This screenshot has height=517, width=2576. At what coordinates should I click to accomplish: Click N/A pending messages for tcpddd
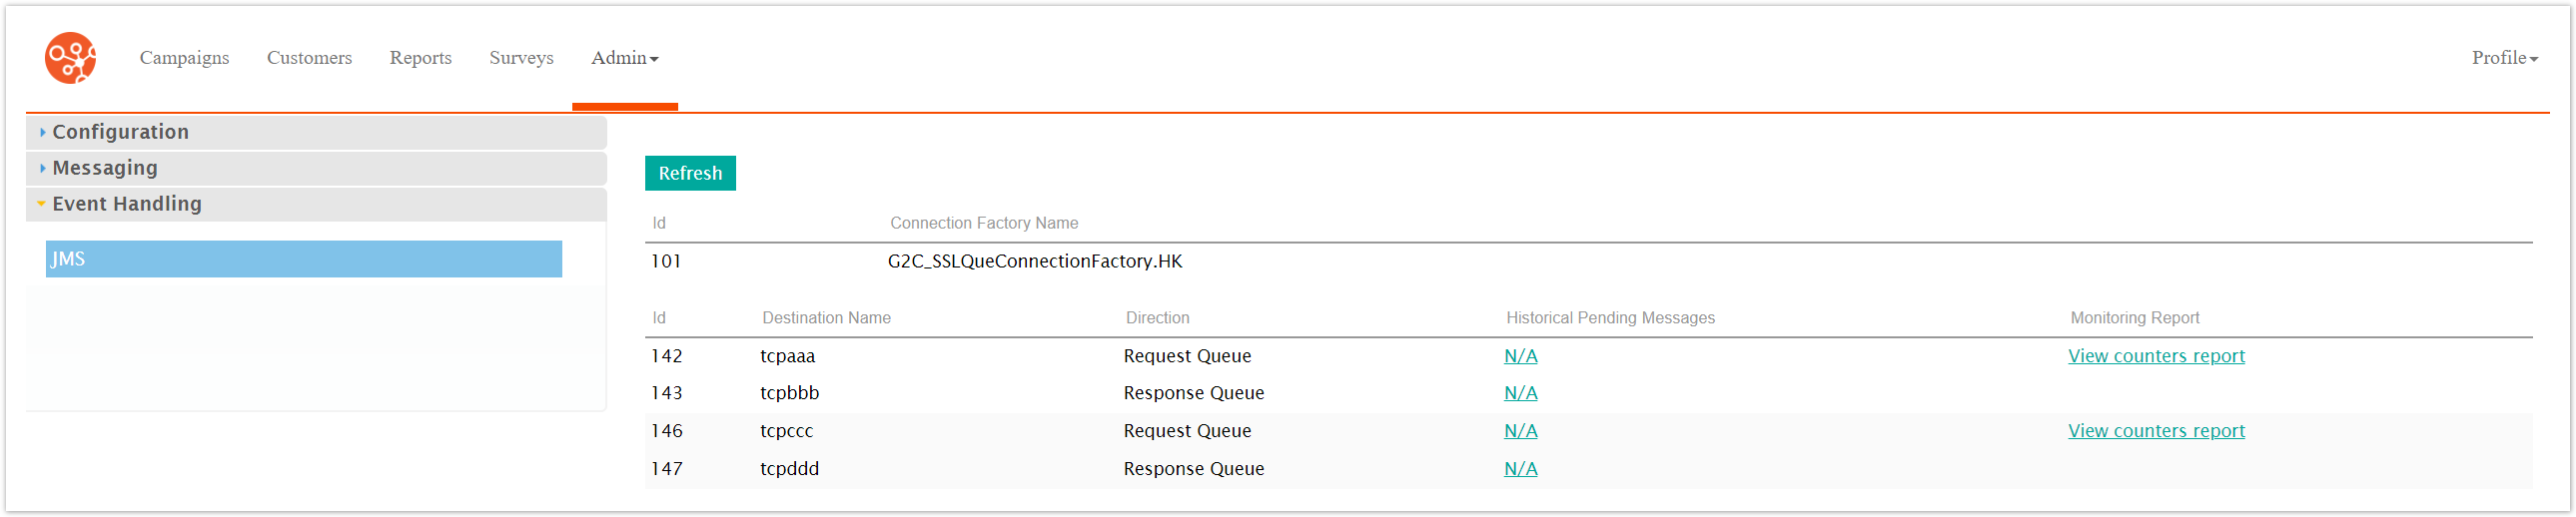1520,469
